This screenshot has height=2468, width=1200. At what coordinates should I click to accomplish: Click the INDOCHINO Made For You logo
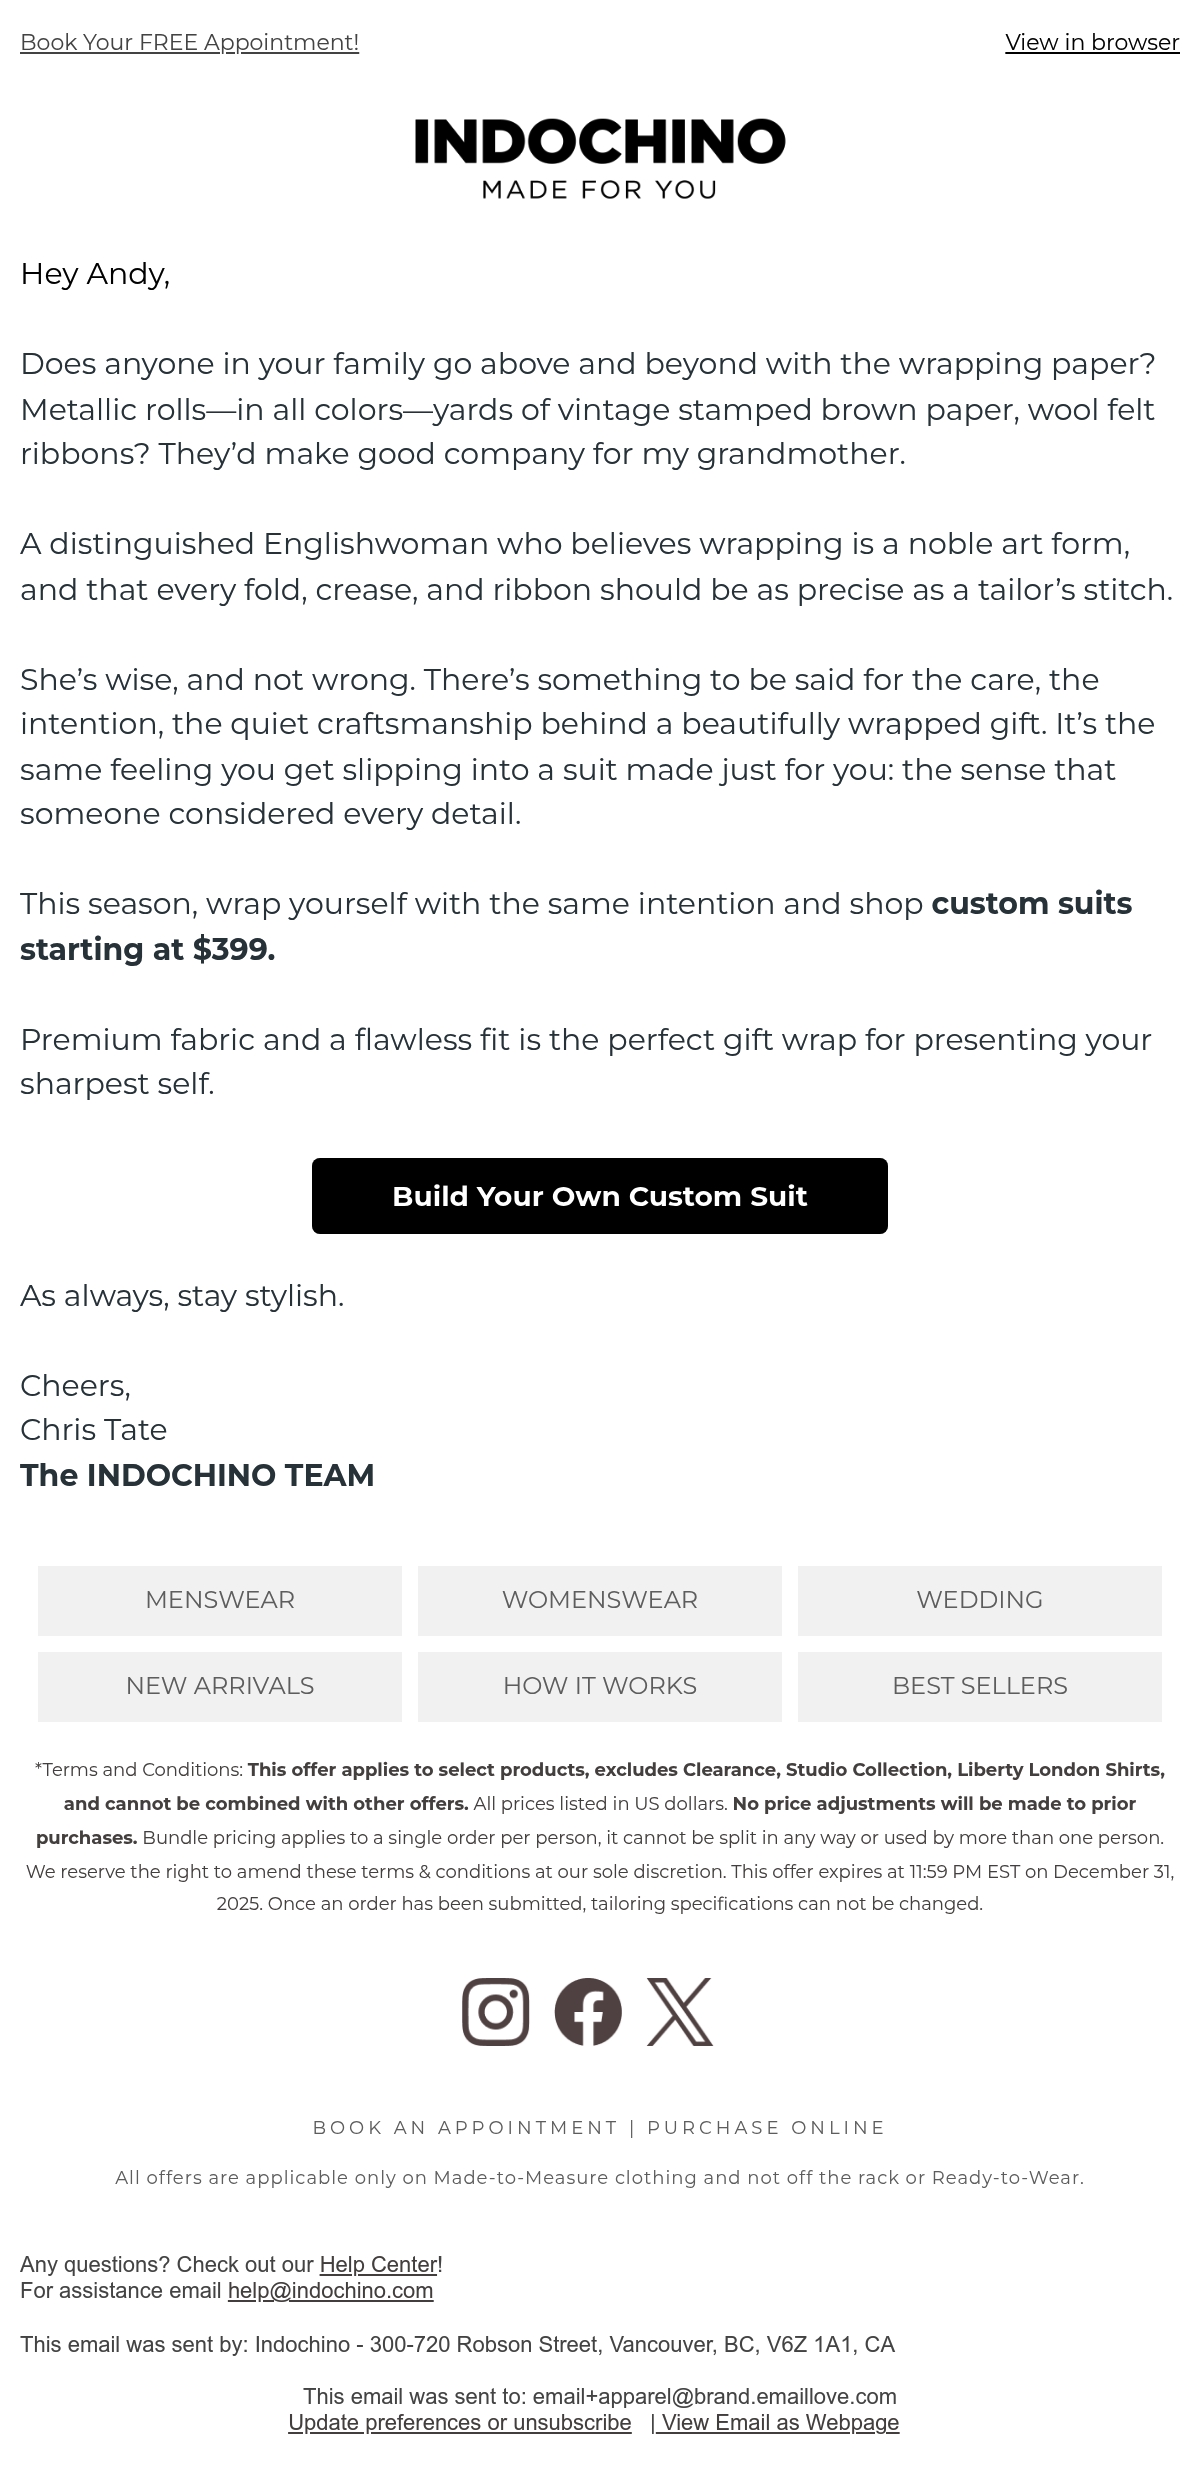point(600,159)
